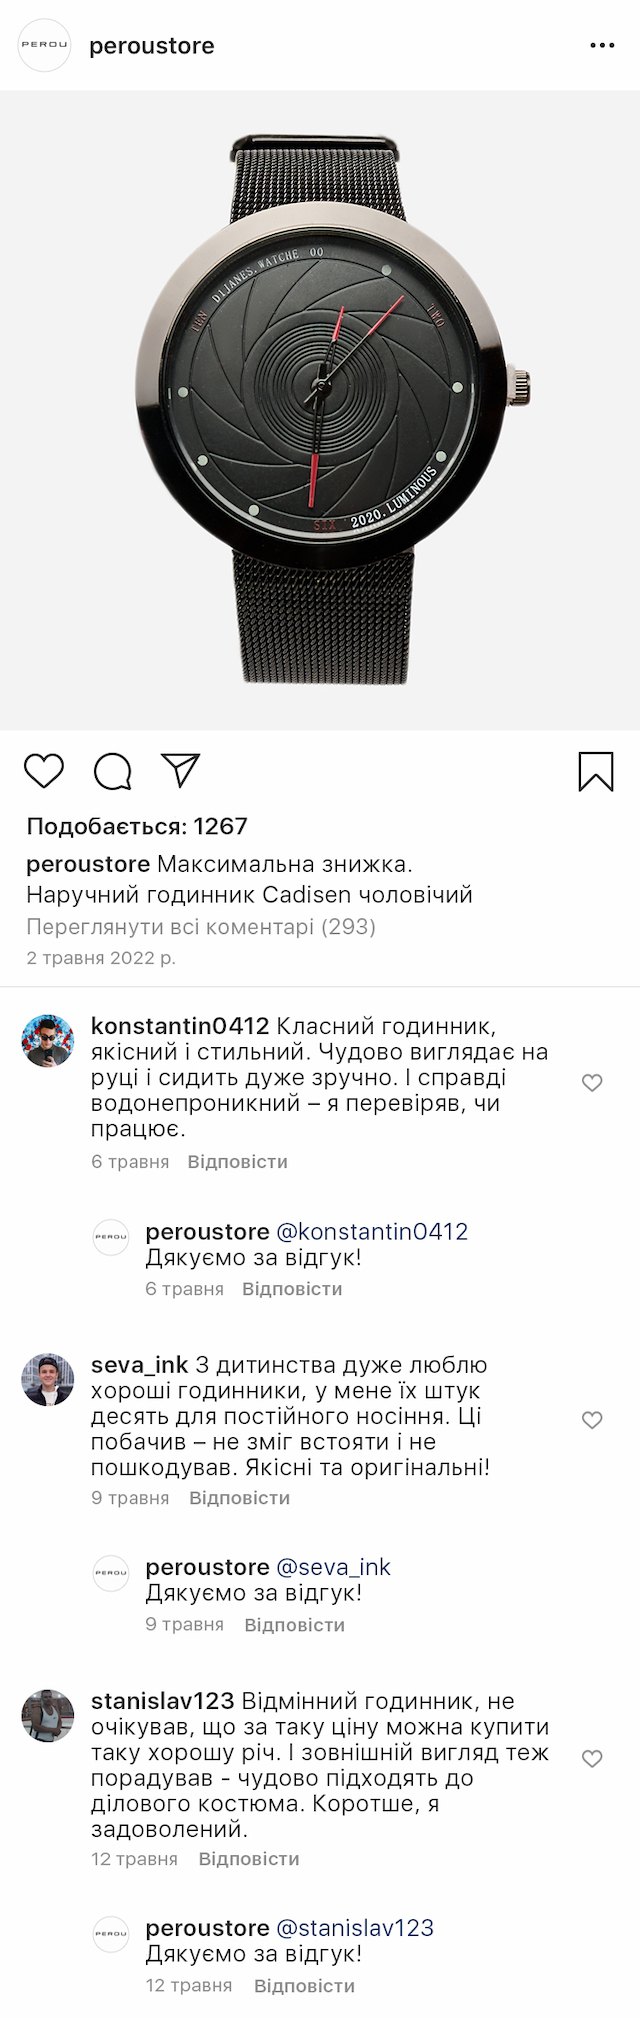640x2018 pixels.
Task: Like the stanislav123 comment
Action: pos(592,1759)
